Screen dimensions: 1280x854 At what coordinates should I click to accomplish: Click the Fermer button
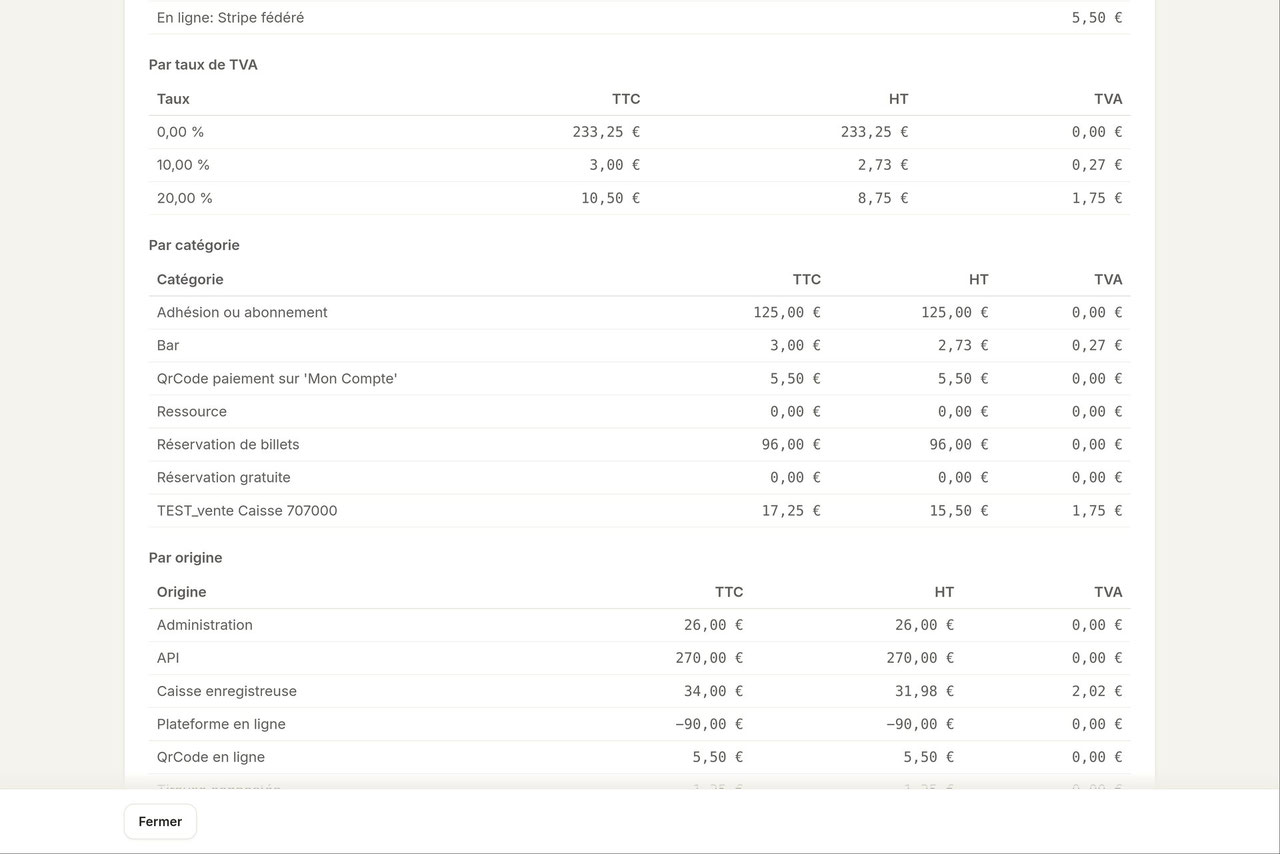[160, 821]
